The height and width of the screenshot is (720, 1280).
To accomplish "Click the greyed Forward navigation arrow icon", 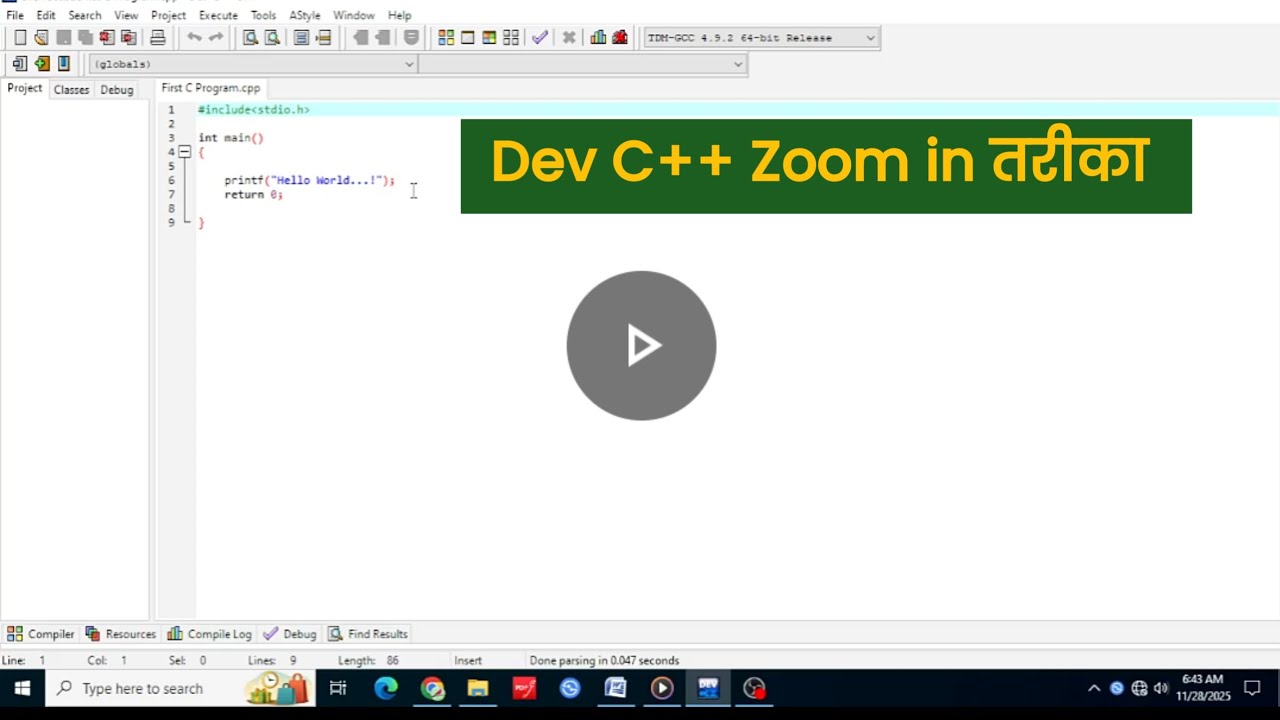I will tap(383, 38).
